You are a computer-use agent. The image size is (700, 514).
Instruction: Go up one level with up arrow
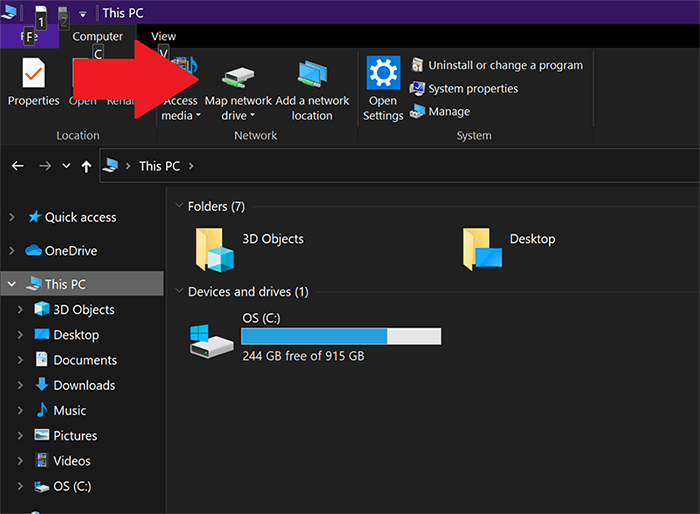(x=87, y=166)
